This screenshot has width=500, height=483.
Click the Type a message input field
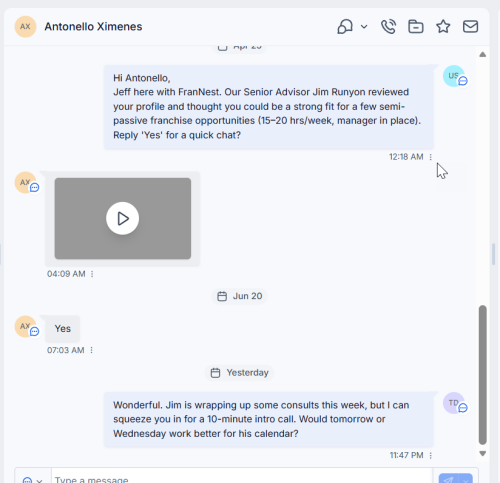(x=242, y=478)
